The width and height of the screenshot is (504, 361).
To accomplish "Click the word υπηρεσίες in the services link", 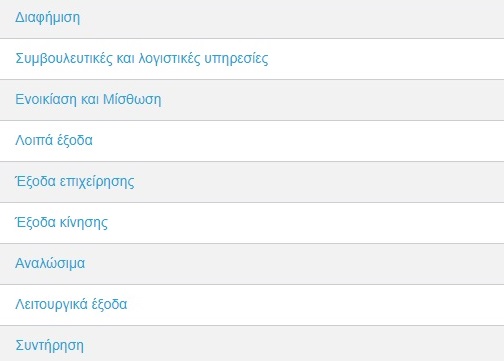I will [236, 59].
